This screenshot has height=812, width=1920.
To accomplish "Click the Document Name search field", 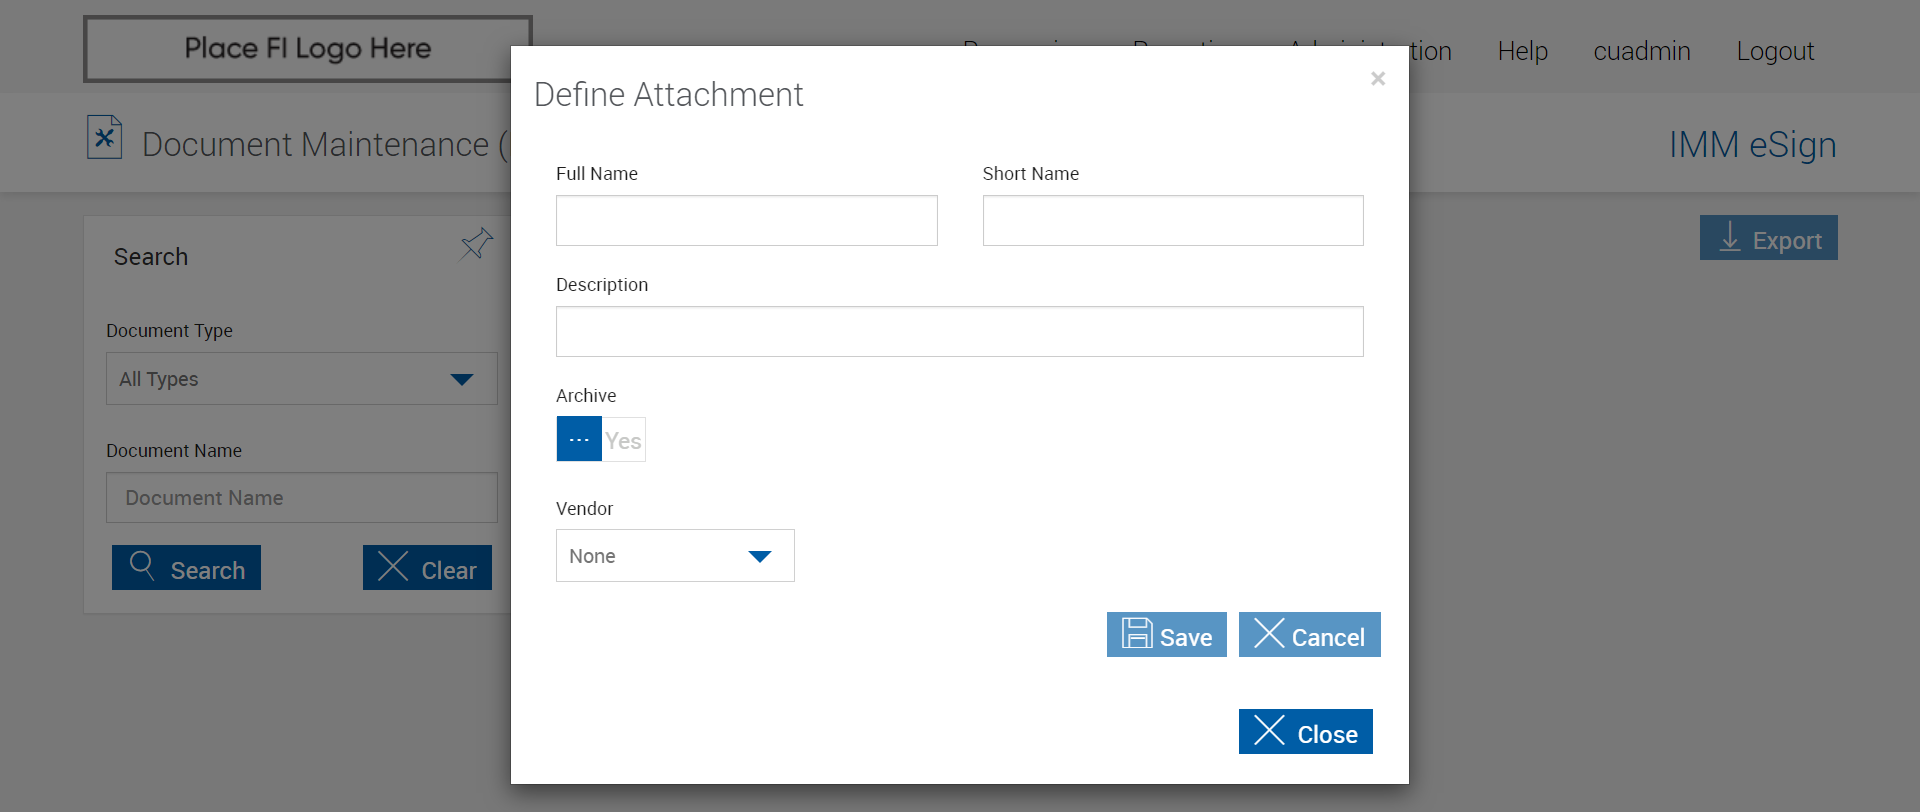I will coord(301,498).
